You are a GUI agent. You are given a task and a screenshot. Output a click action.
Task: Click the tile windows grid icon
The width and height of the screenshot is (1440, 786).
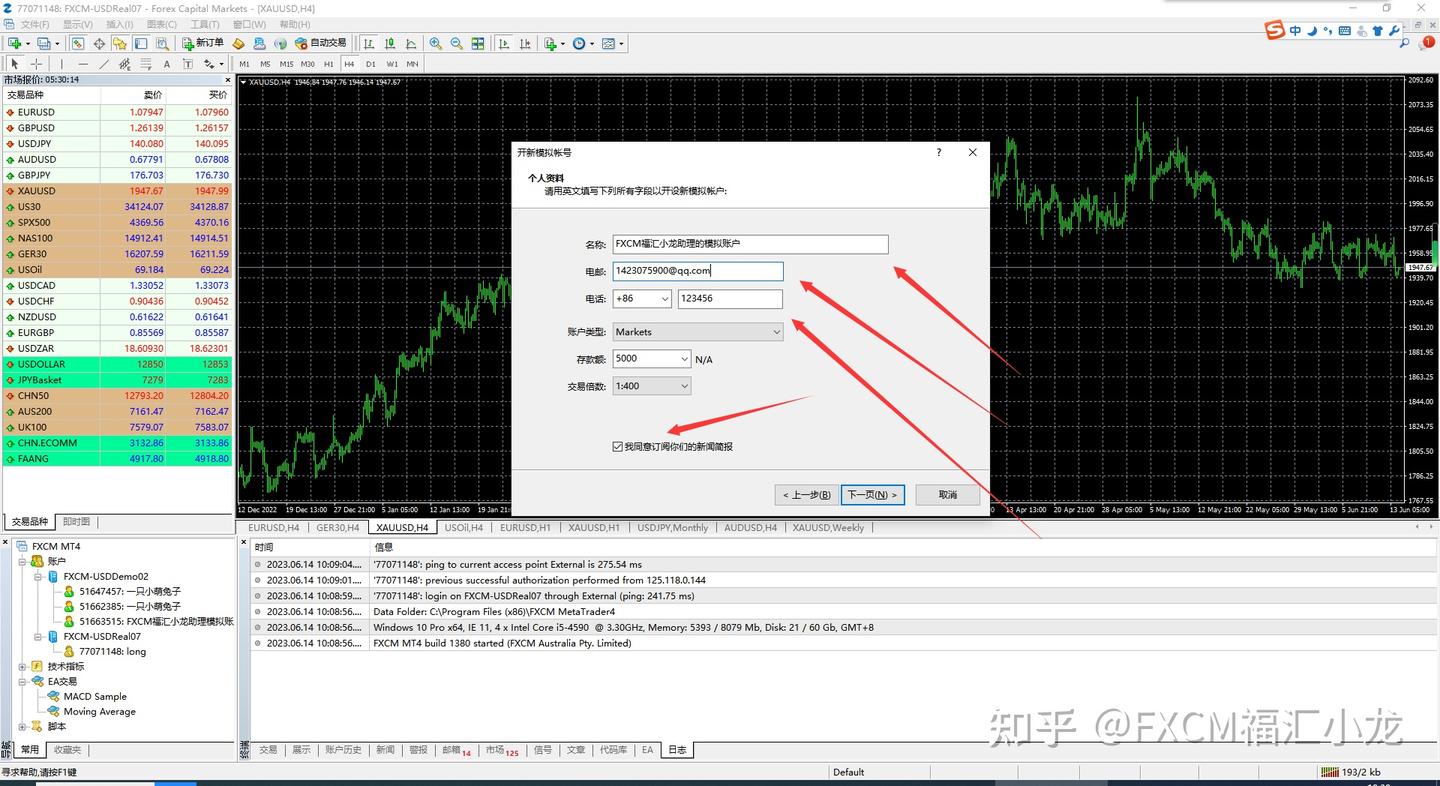(478, 43)
